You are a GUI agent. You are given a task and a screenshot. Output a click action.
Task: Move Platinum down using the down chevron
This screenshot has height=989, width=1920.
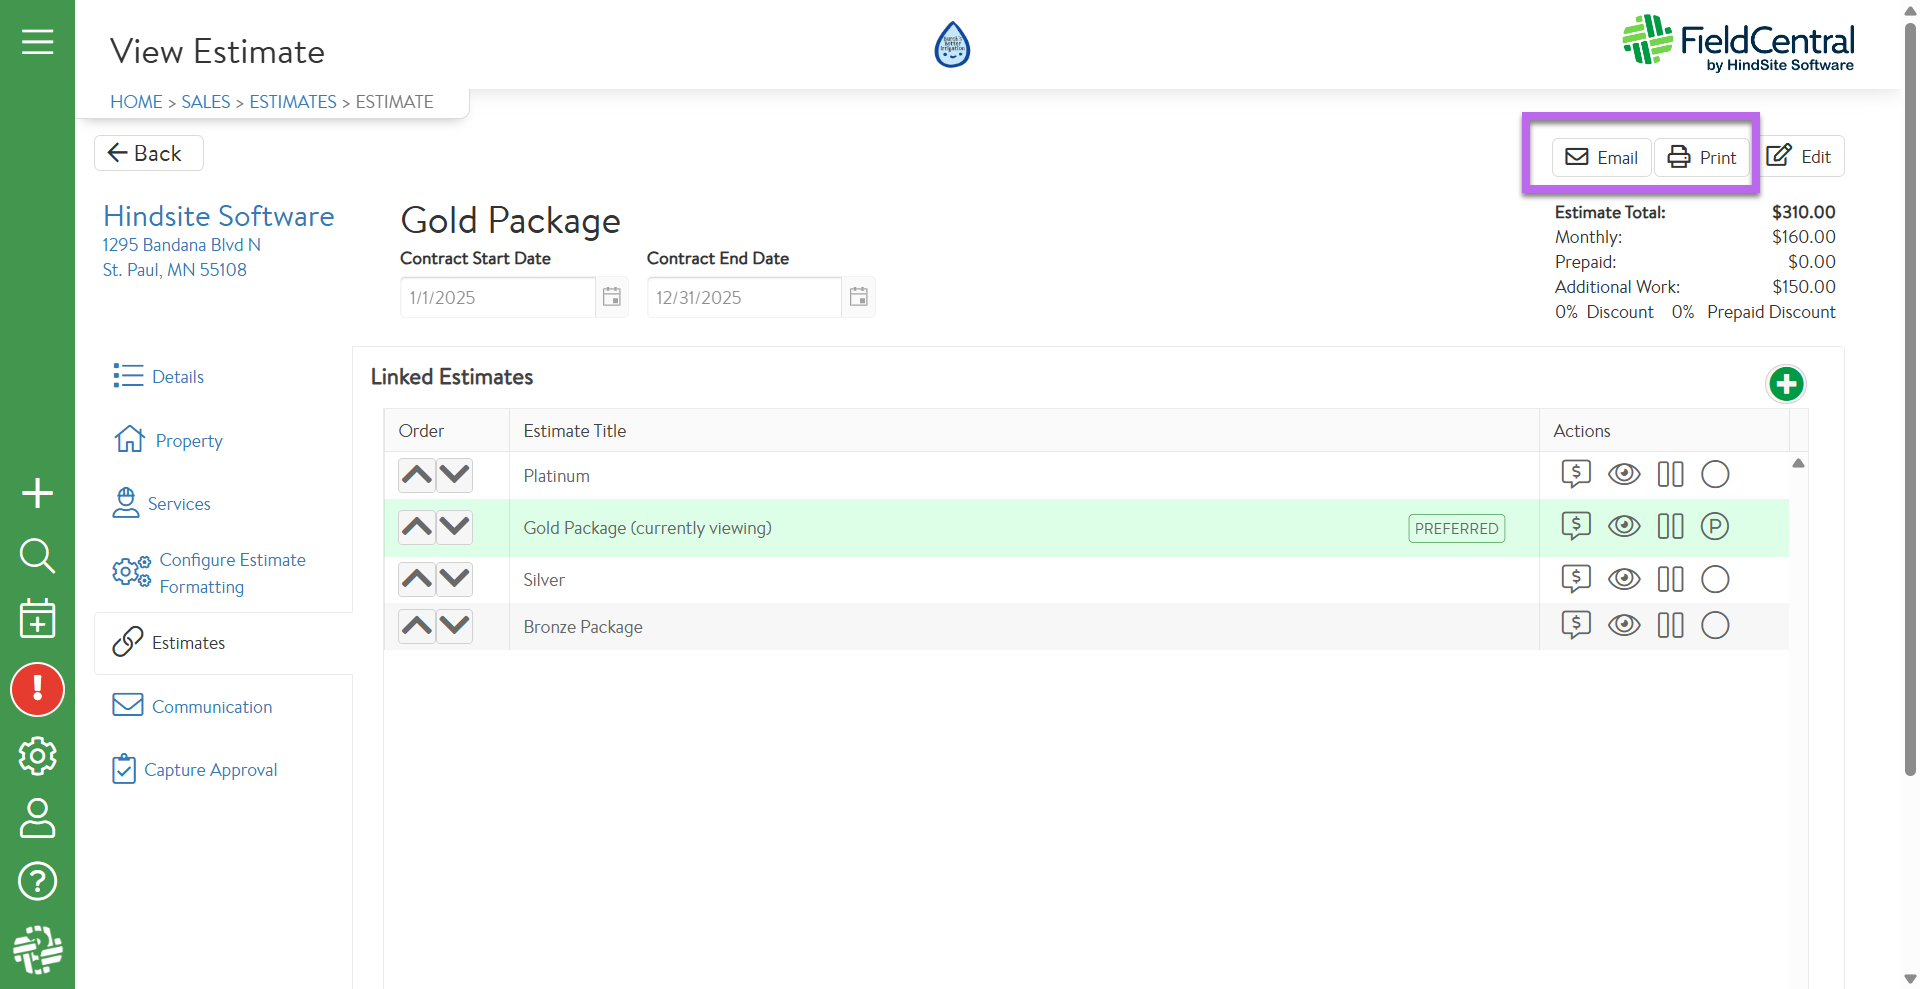point(455,475)
